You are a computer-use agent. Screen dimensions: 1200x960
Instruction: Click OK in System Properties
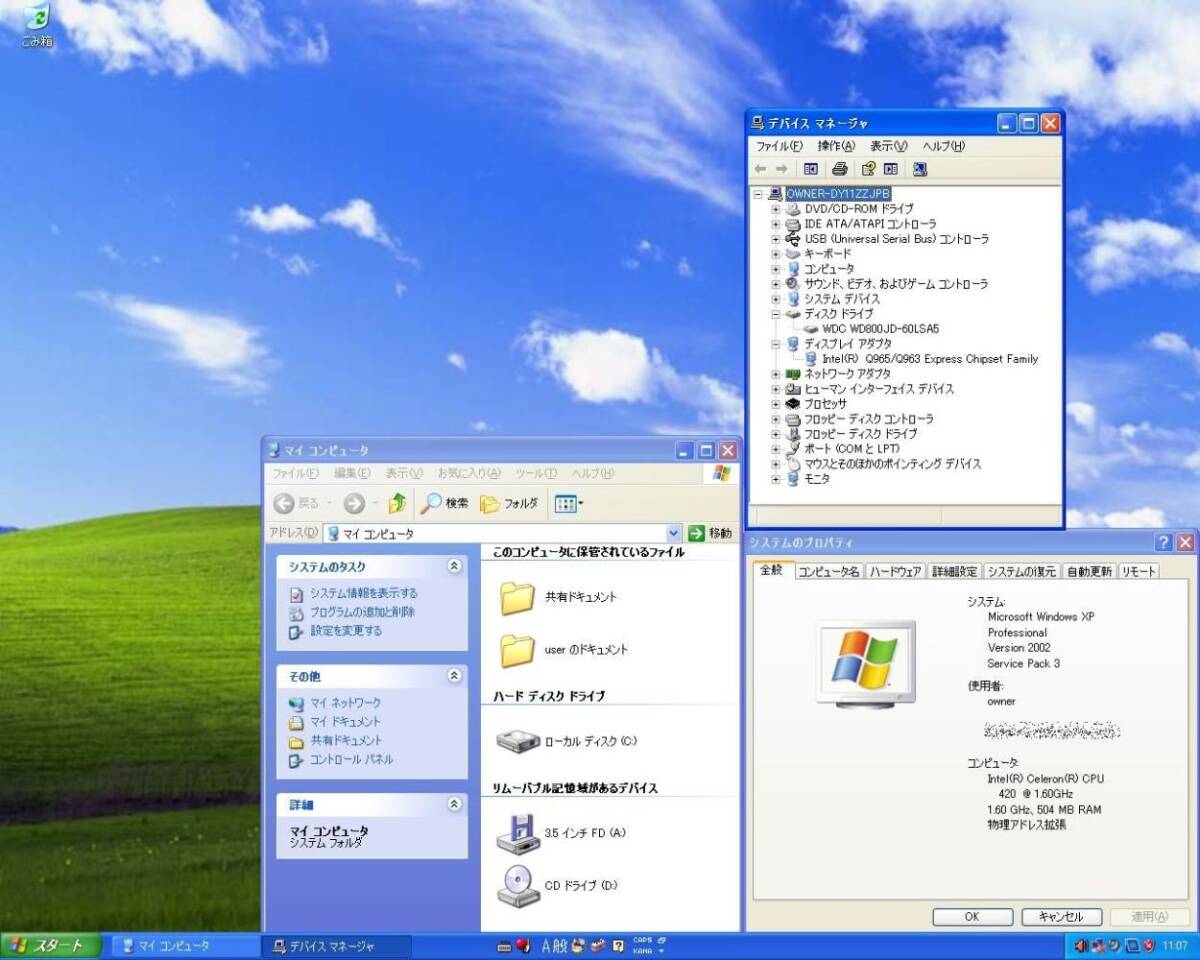[x=972, y=917]
